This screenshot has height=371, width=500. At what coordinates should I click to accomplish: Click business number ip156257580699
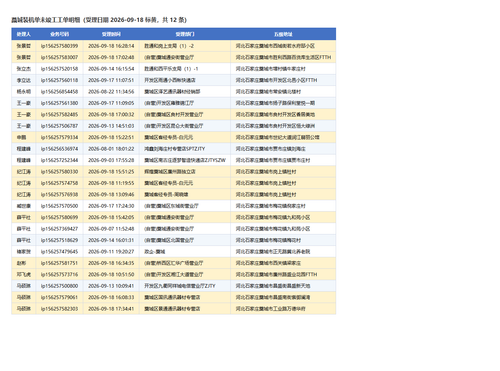point(59,217)
